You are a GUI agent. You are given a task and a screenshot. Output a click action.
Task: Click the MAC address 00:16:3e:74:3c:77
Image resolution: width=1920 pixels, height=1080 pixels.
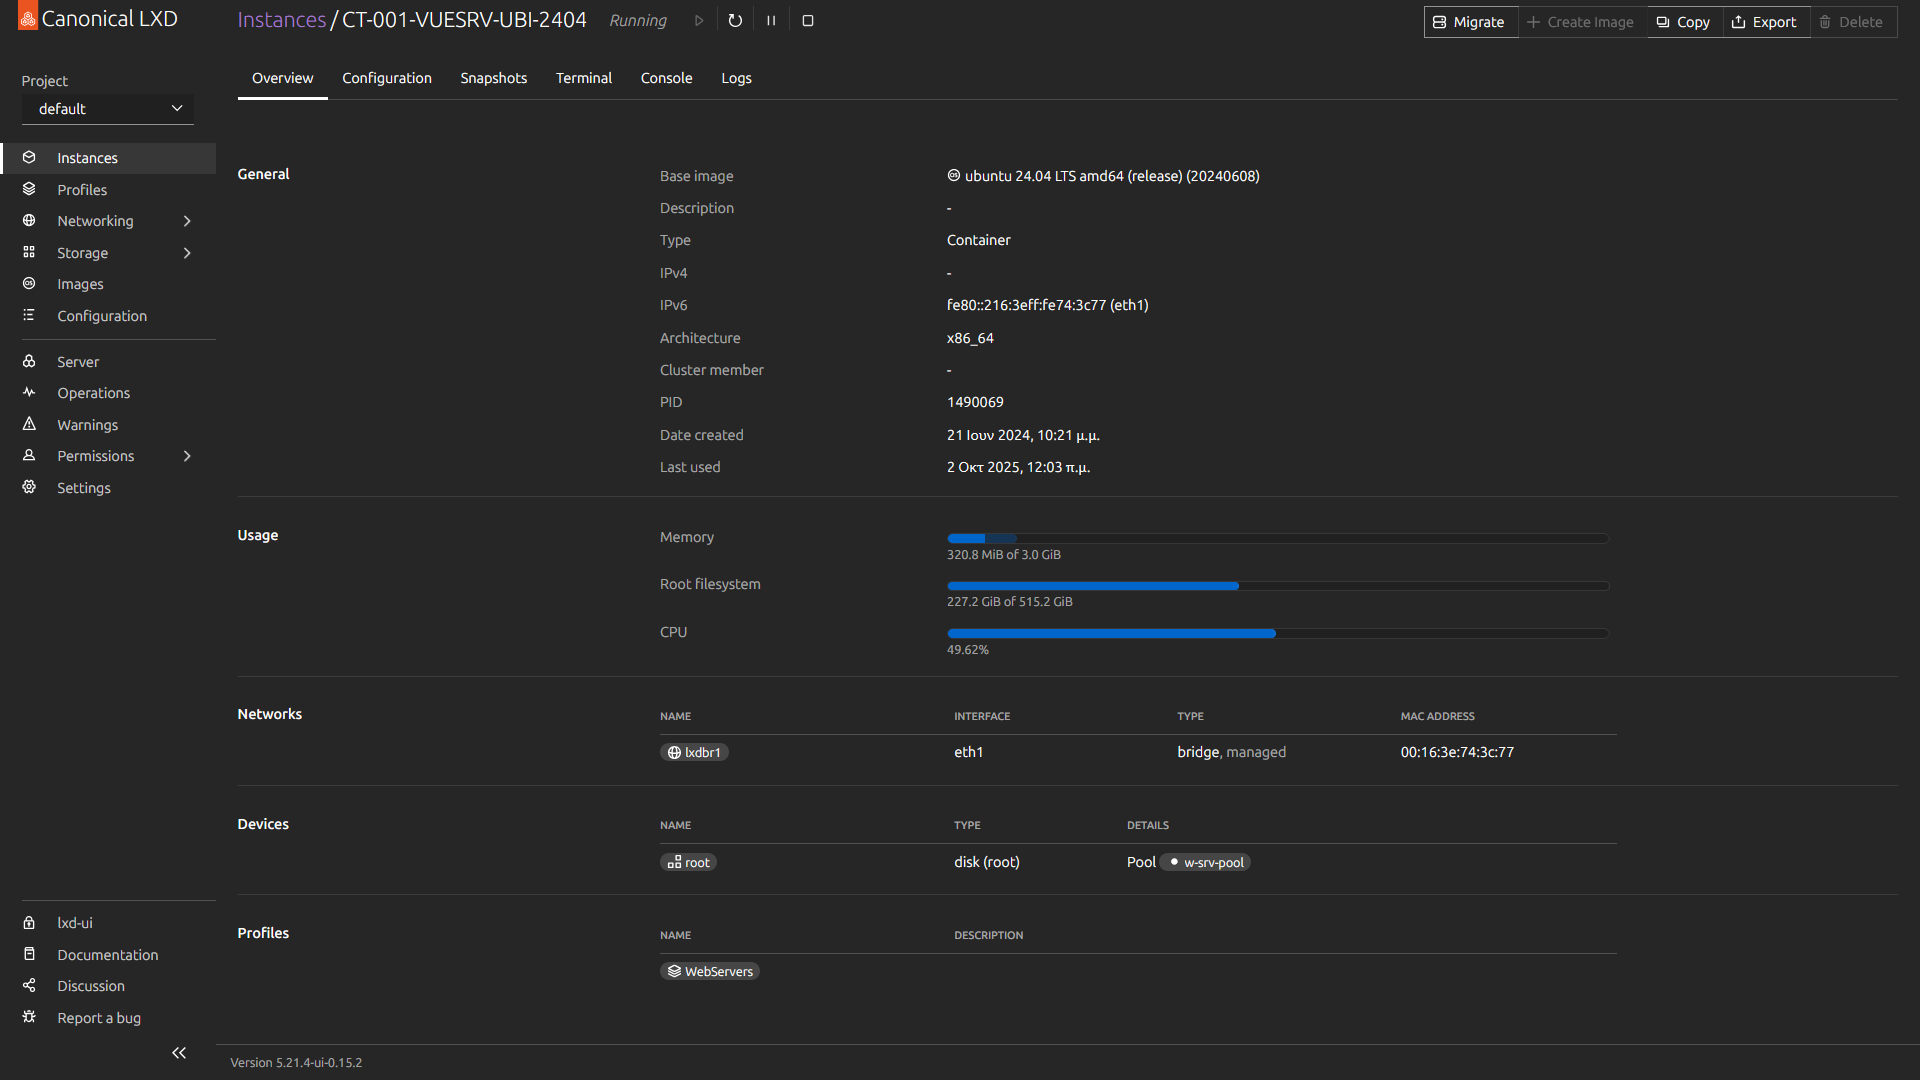point(1457,753)
